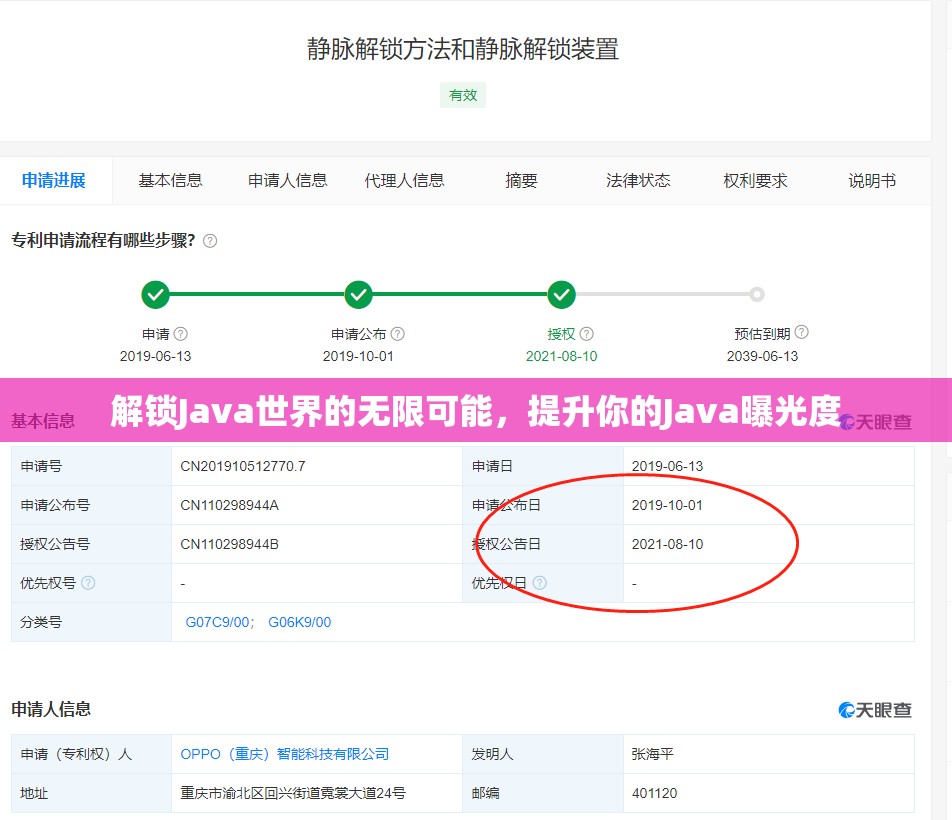Open classification link G07C9/00
Image resolution: width=952 pixels, height=820 pixels.
(x=217, y=622)
